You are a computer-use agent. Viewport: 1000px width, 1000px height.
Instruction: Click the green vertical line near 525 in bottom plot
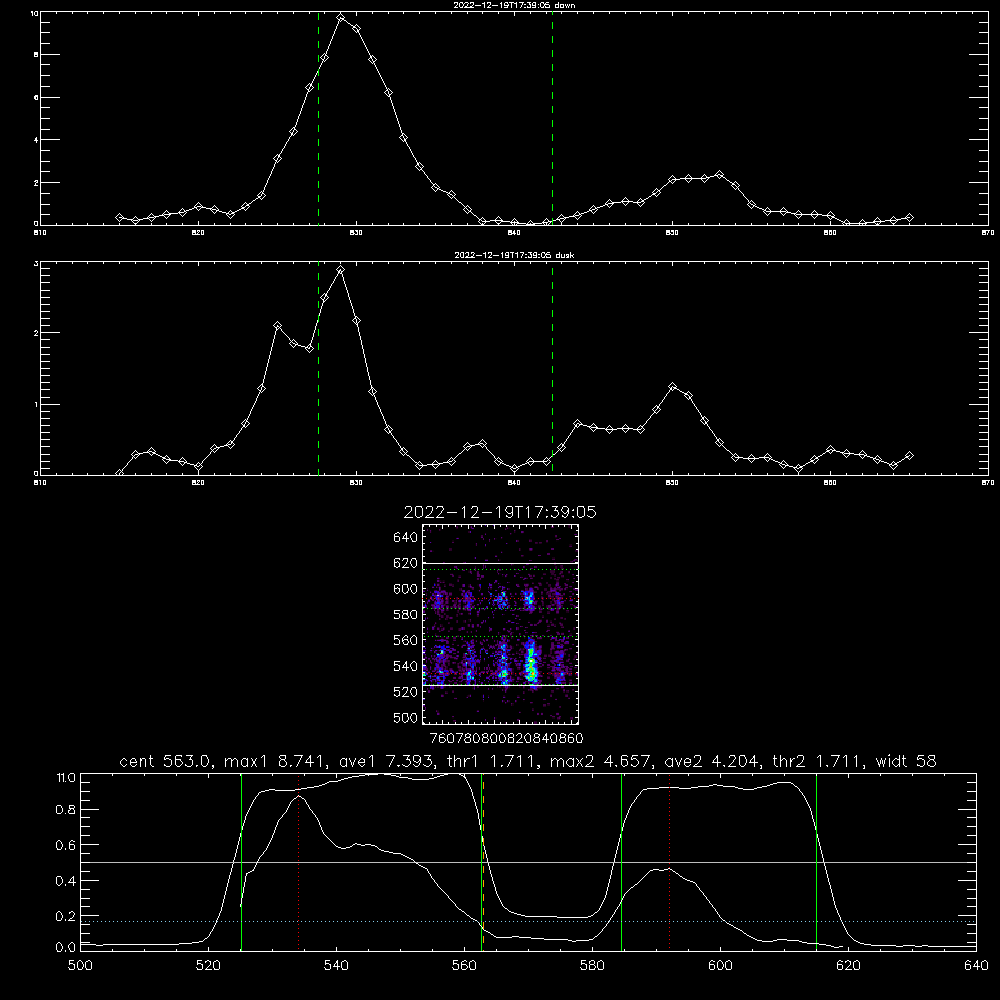[x=241, y=861]
